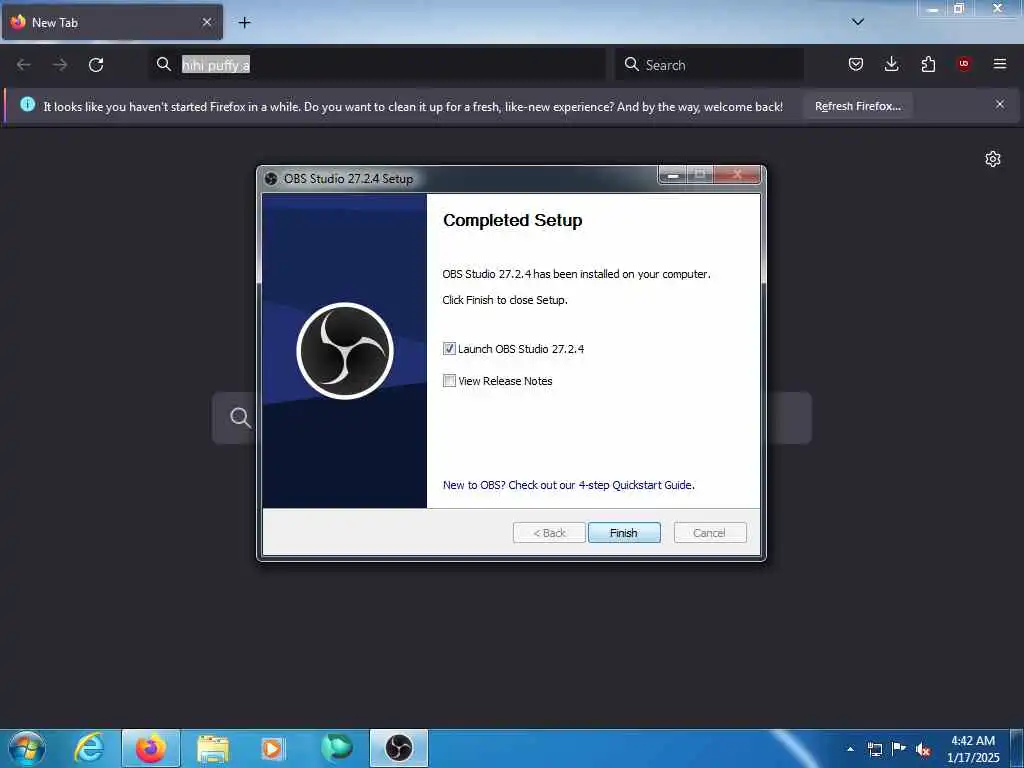The height and width of the screenshot is (768, 1024).
Task: Open the 4-step Quickstart Guide link
Action: pos(568,485)
